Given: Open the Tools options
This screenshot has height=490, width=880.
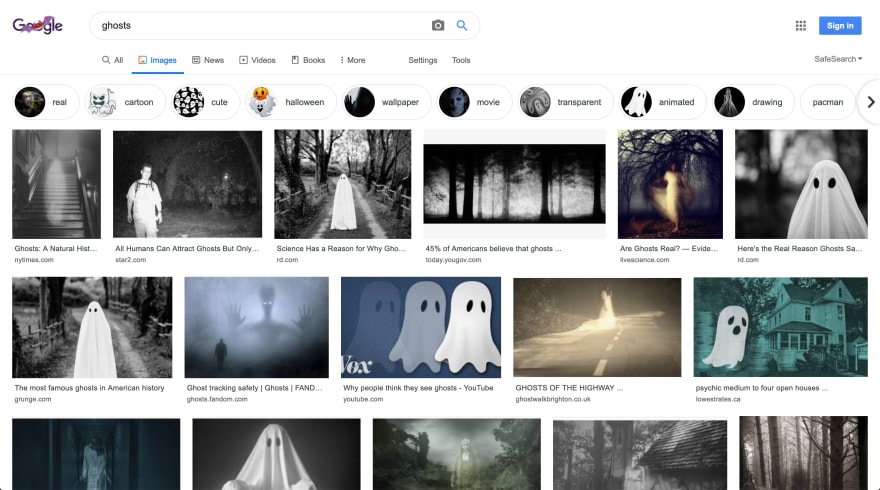Looking at the screenshot, I should click(x=461, y=60).
